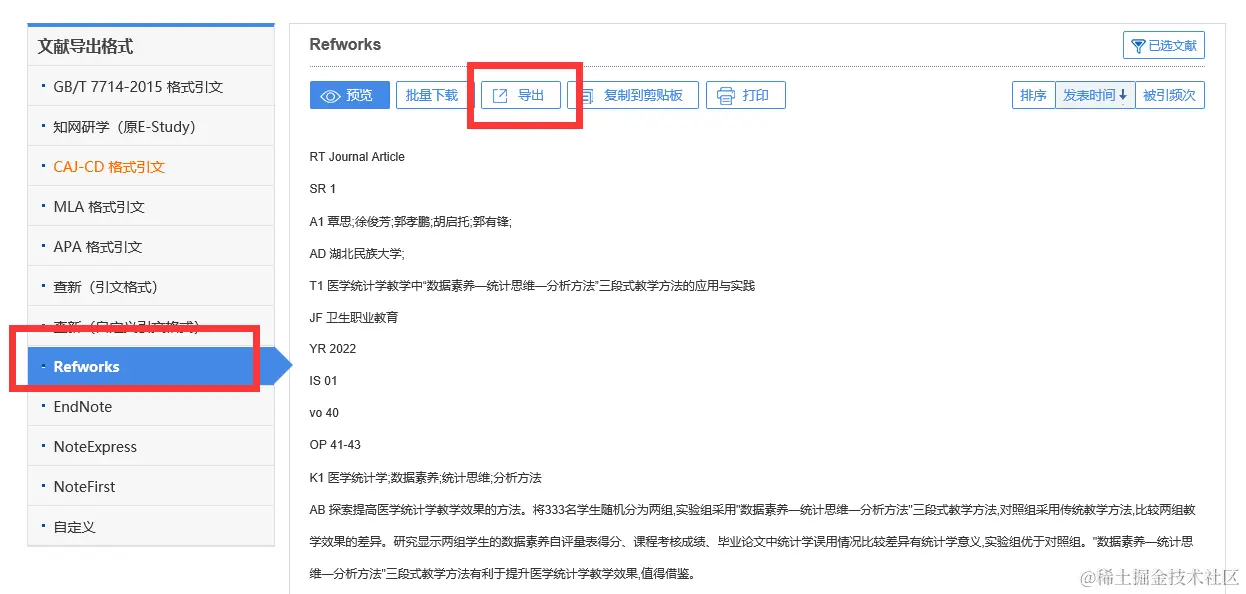The height and width of the screenshot is (594, 1246).
Task: Click the 'JF 卫生职业教育' journal line
Action: 354,317
